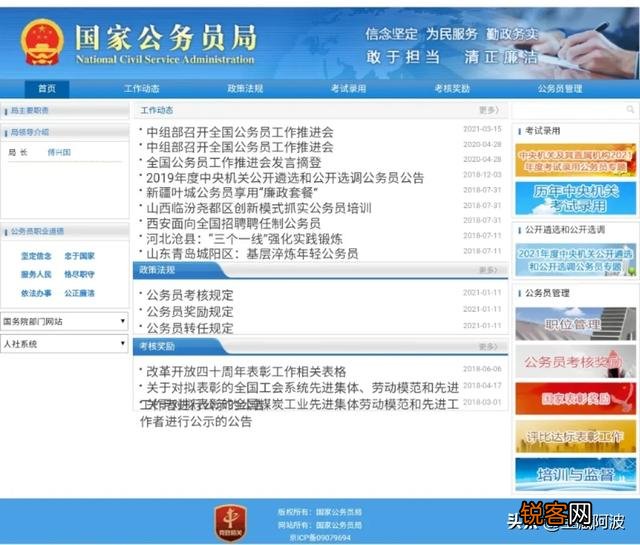Open the 工作动态 navigation tab
Screen dimensions: 640x545
point(142,89)
